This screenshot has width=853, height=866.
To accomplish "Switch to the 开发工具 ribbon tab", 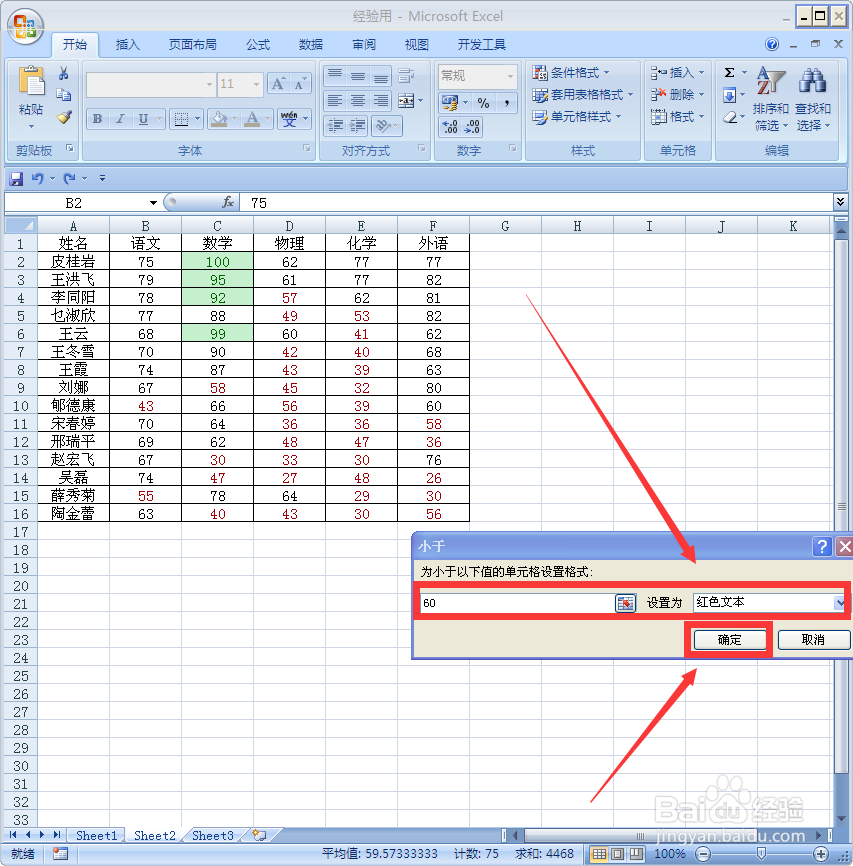I will 482,44.
